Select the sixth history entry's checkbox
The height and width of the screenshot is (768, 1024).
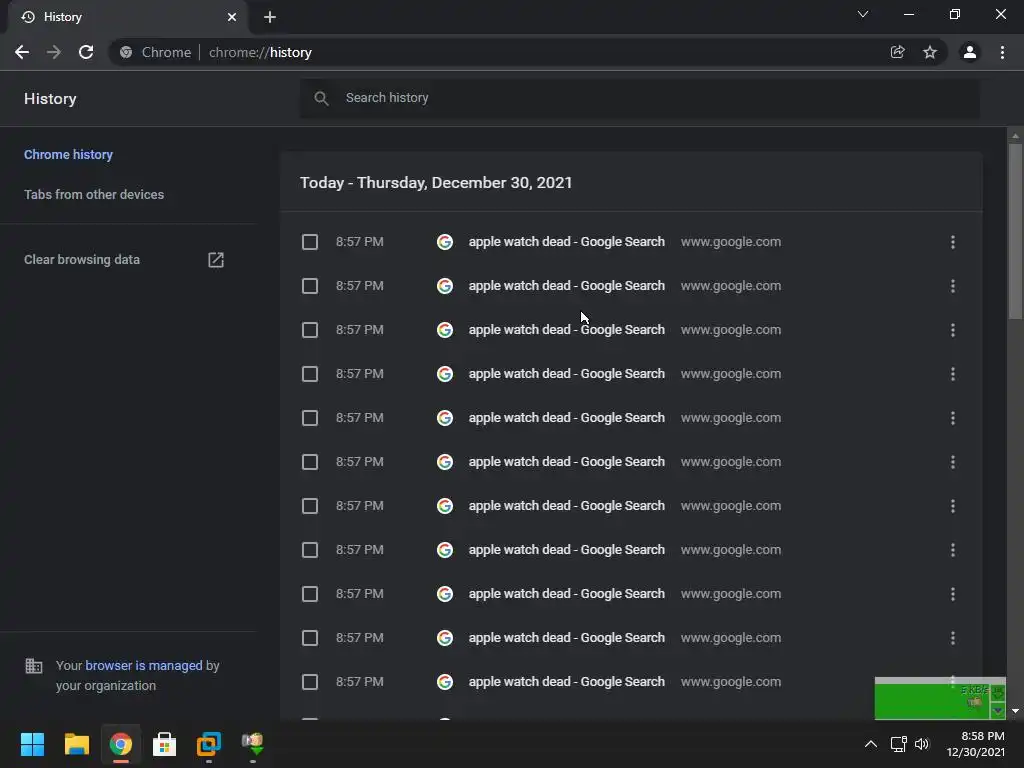(x=310, y=462)
